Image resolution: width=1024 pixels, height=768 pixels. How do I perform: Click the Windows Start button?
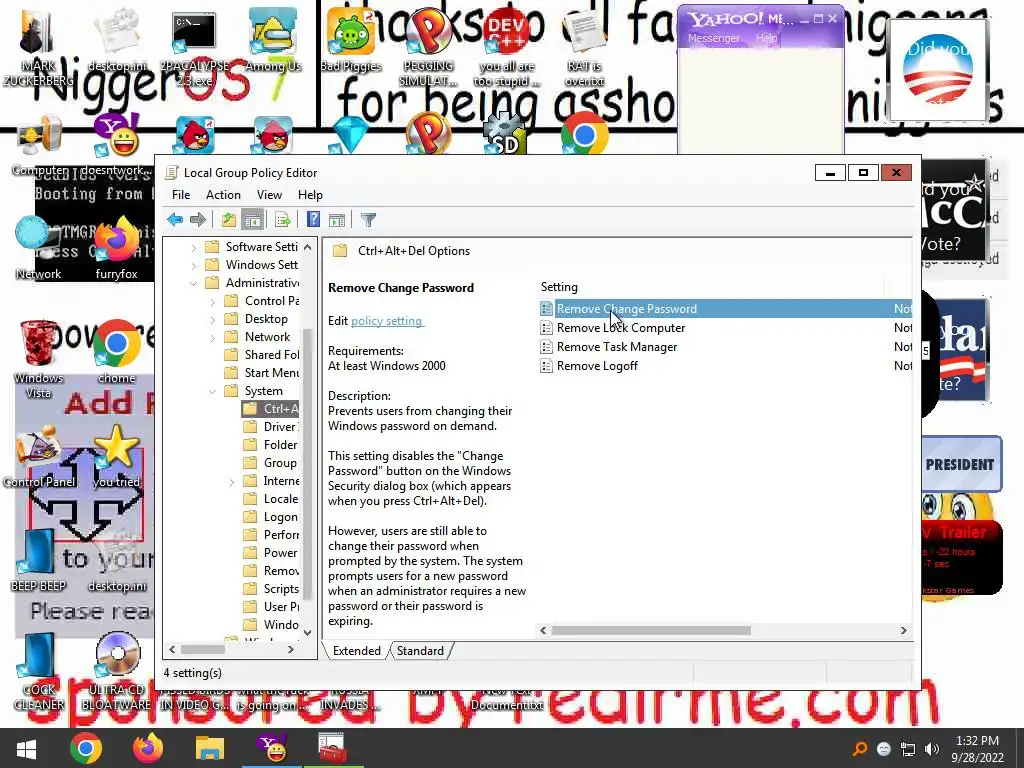[26, 748]
